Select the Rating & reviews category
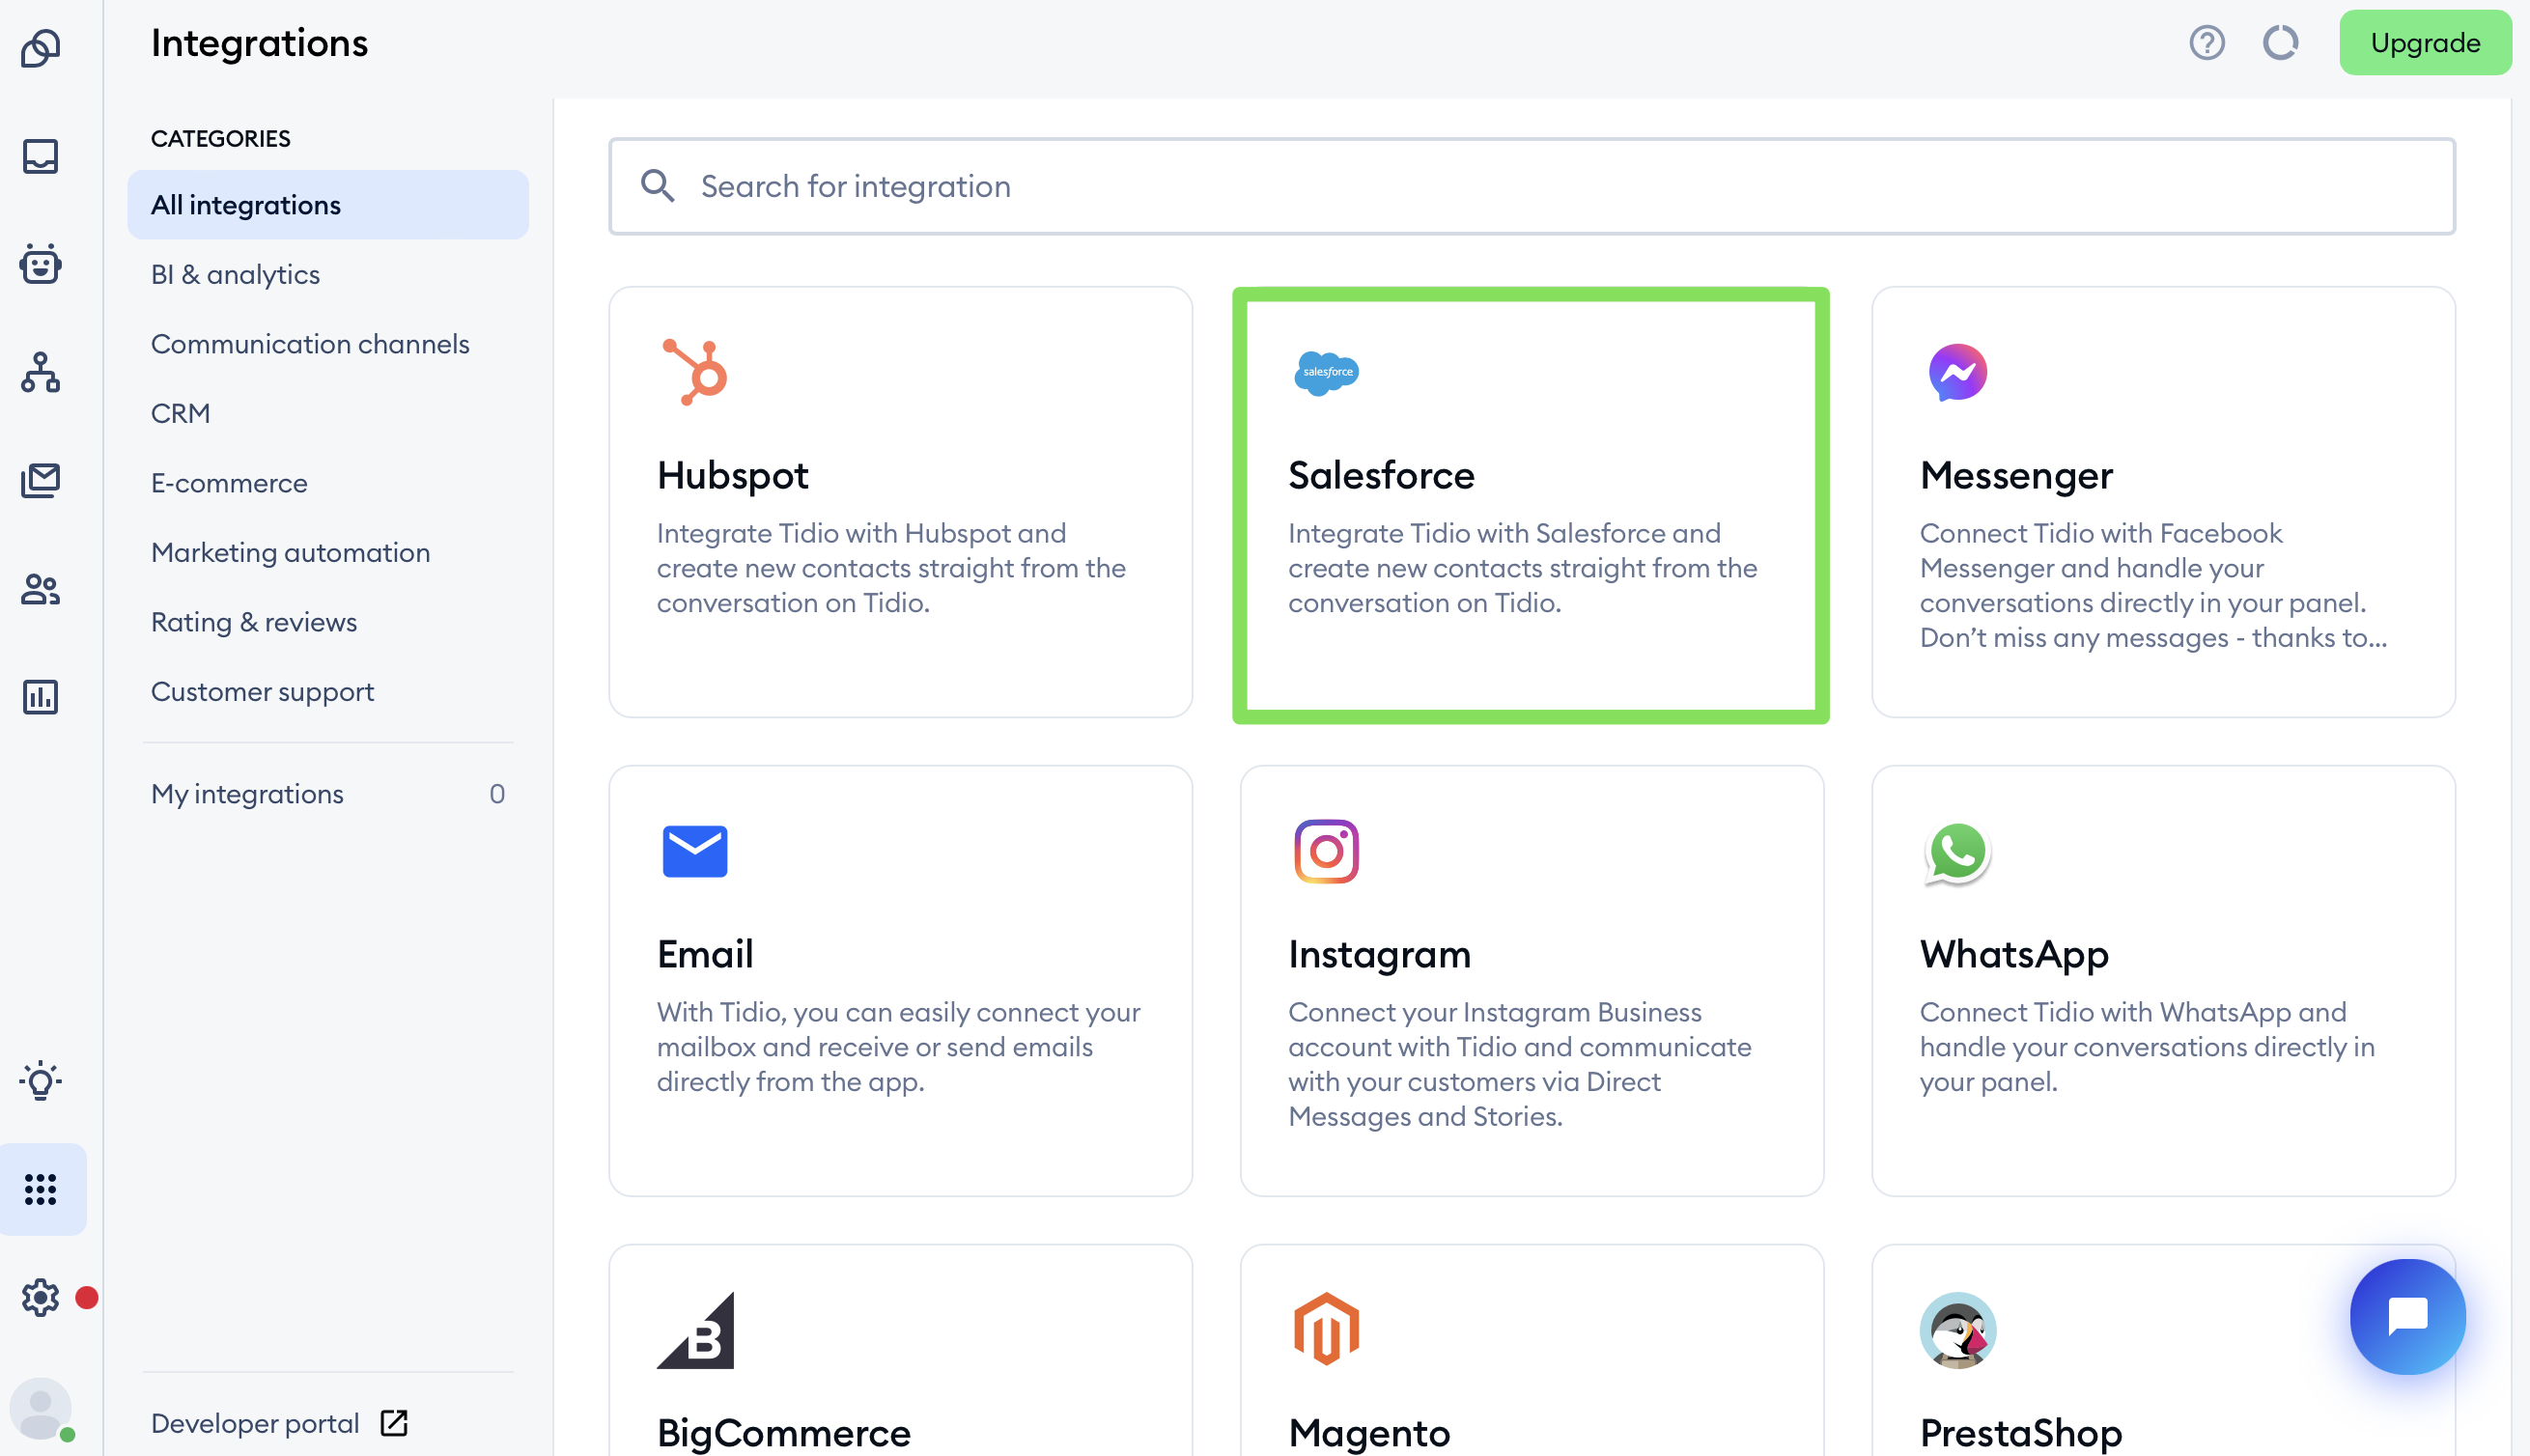Screen dimensions: 2530x1456 [254, 622]
